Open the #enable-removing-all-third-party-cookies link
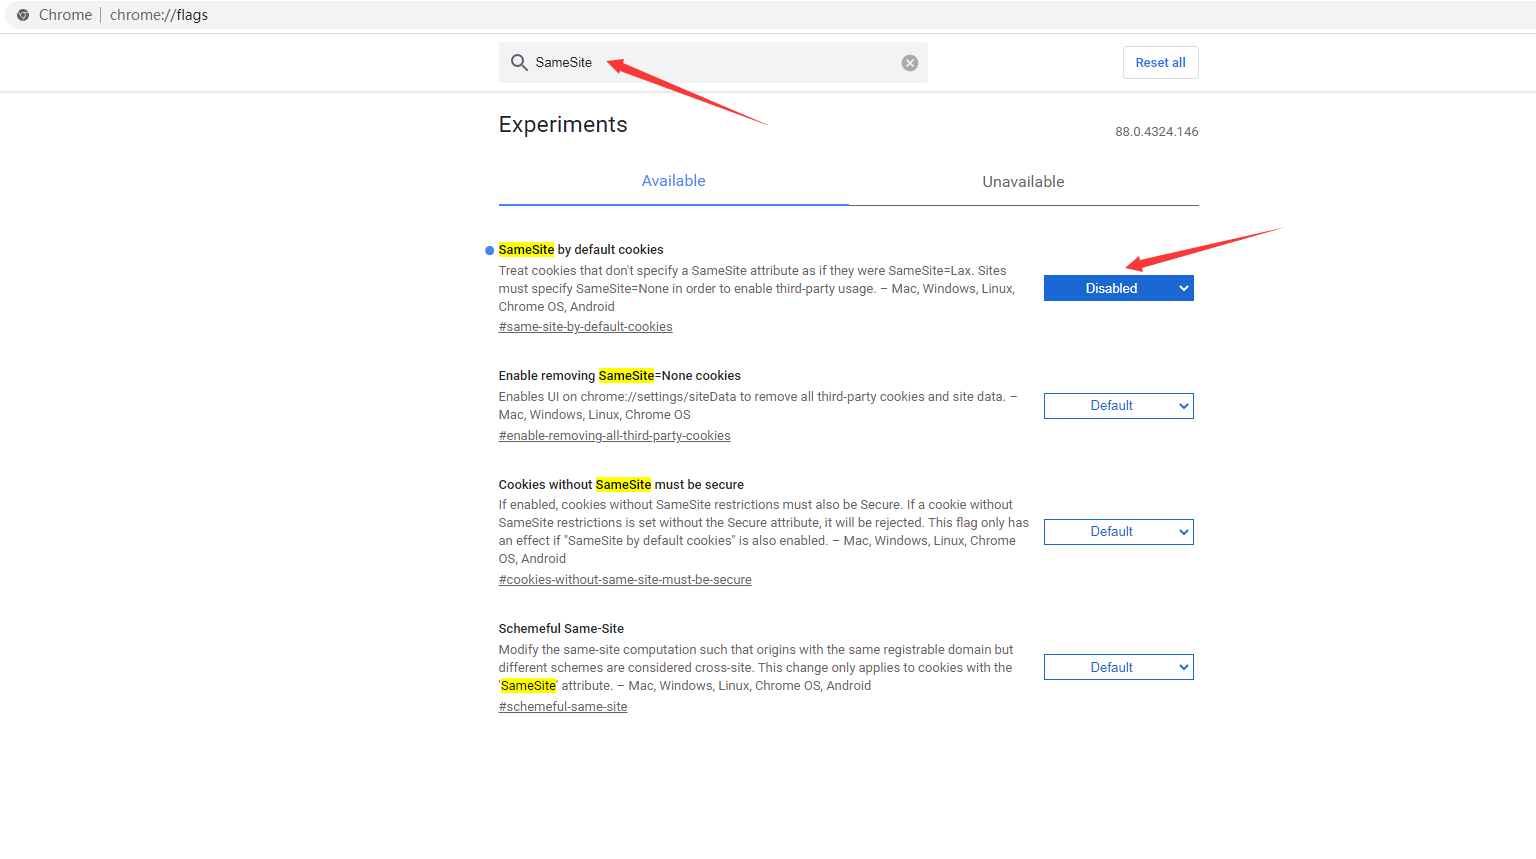Image resolution: width=1536 pixels, height=859 pixels. coord(615,436)
